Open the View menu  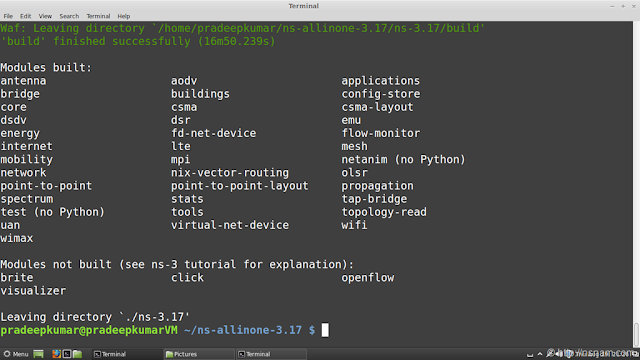point(45,16)
